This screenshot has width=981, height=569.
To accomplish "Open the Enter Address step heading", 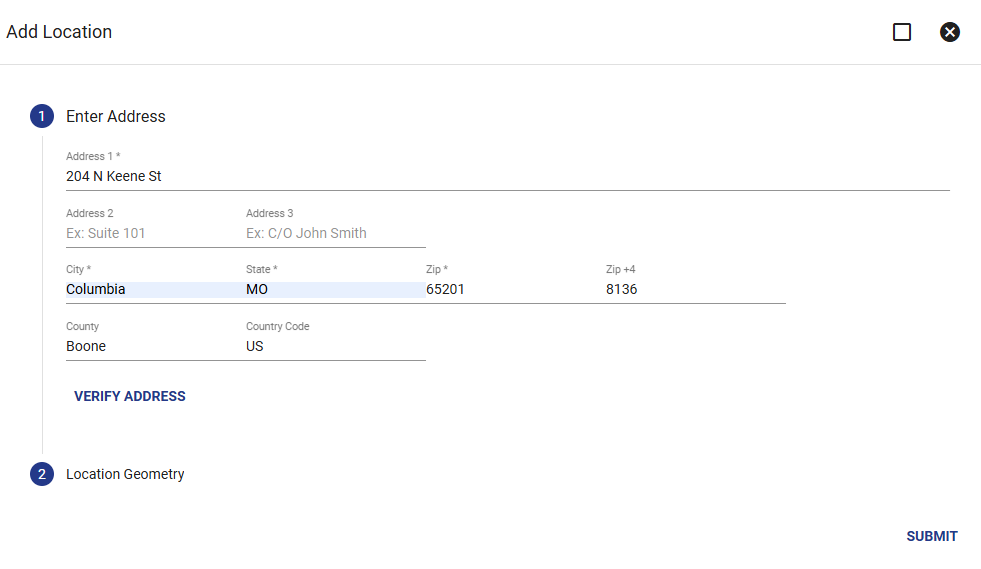I will click(116, 116).
